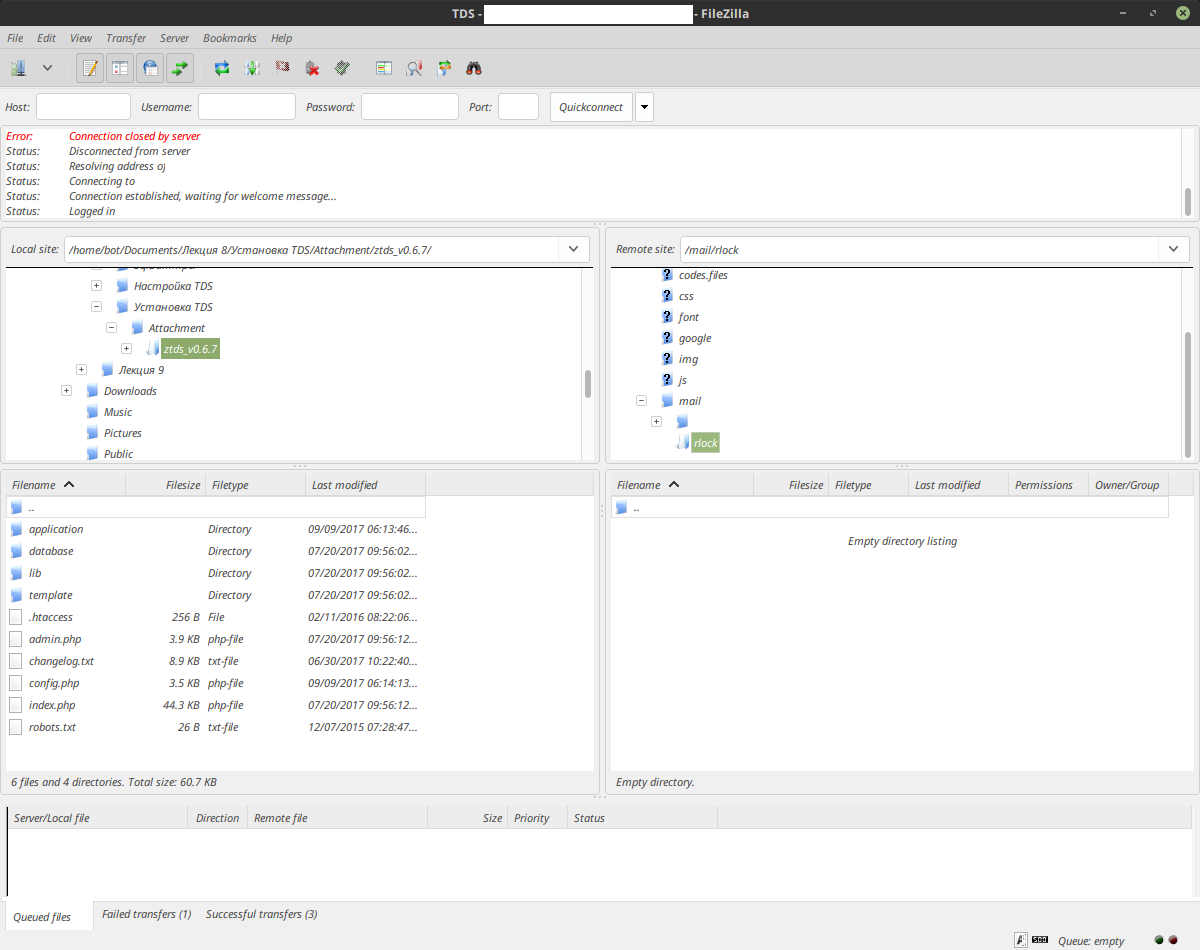1200x950 pixels.
Task: Open the Site Manager icon
Action: coord(18,68)
